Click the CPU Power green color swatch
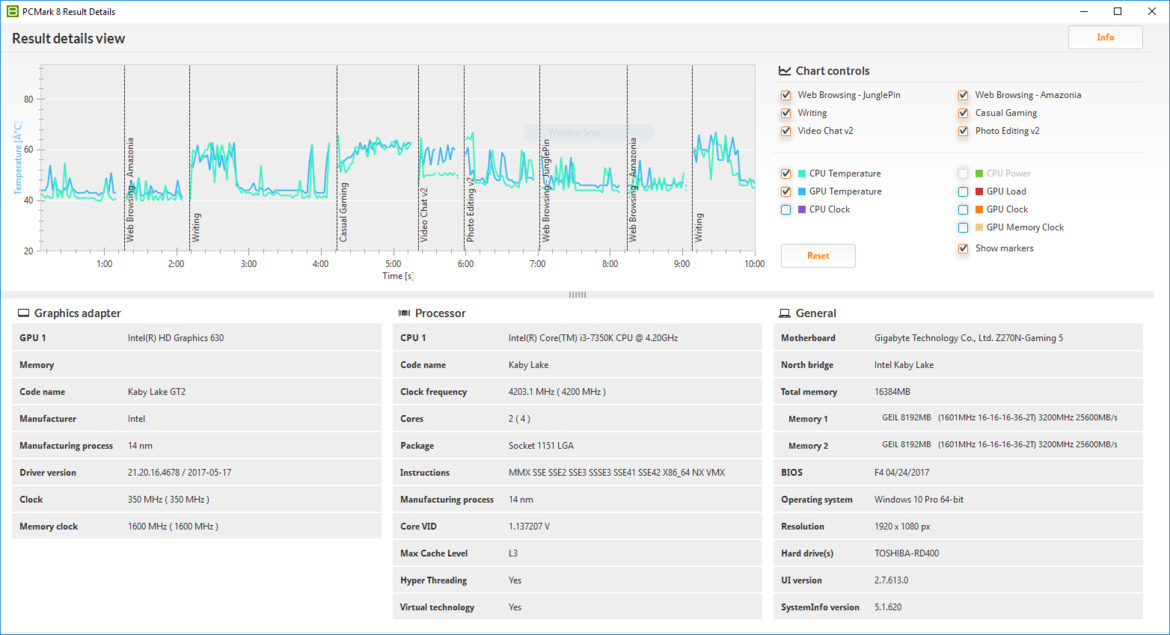1170x635 pixels. pos(979,174)
